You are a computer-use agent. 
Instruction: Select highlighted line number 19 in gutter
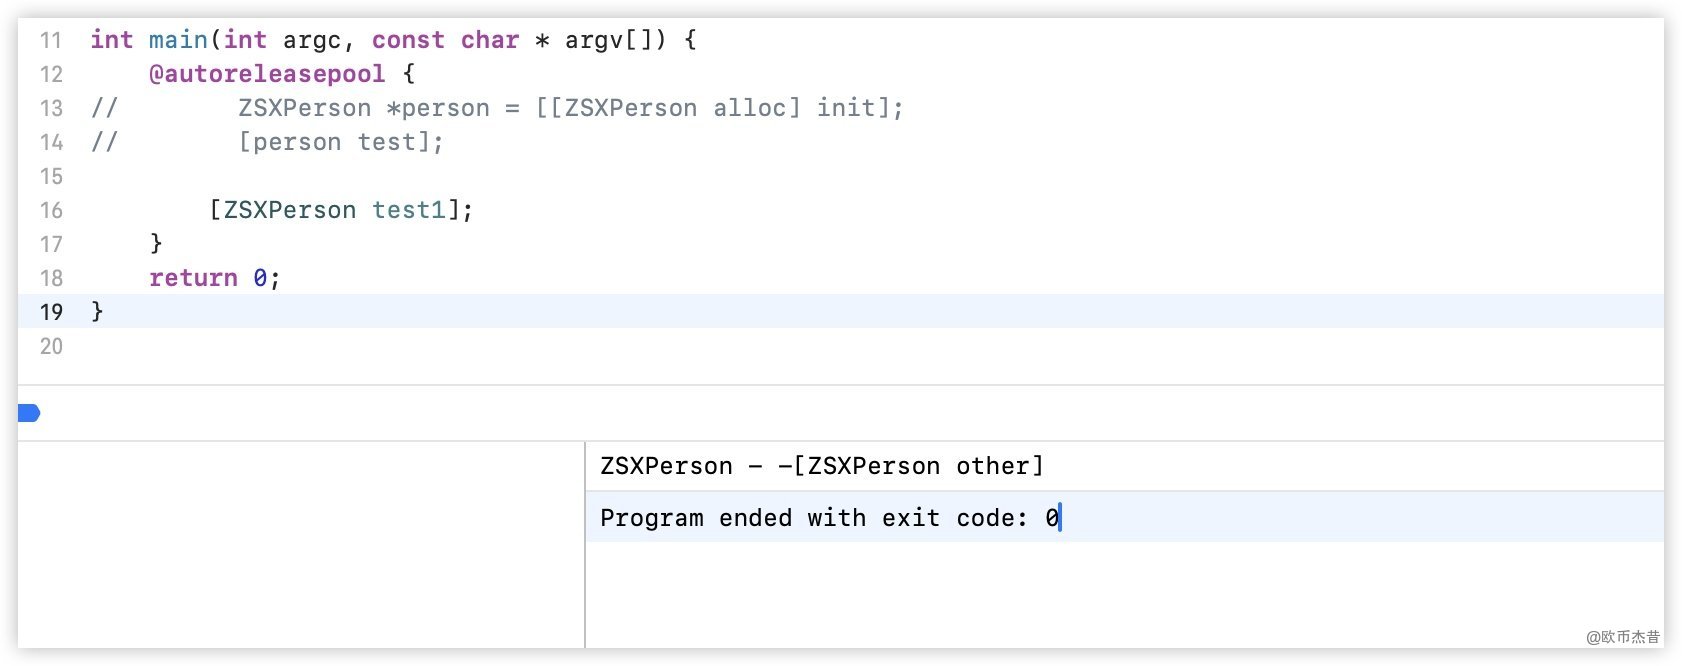tap(51, 312)
